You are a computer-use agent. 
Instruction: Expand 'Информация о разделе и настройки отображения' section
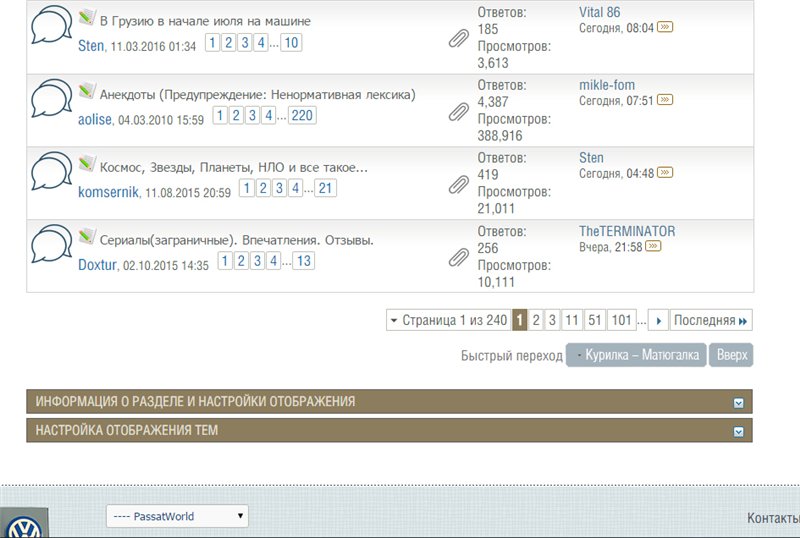[x=738, y=403]
